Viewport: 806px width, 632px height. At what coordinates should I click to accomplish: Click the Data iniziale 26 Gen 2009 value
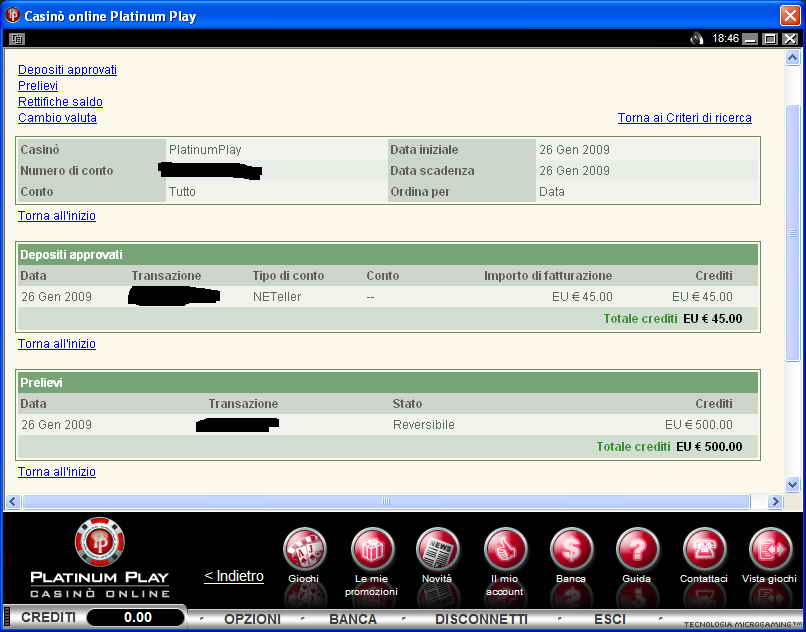pos(574,150)
